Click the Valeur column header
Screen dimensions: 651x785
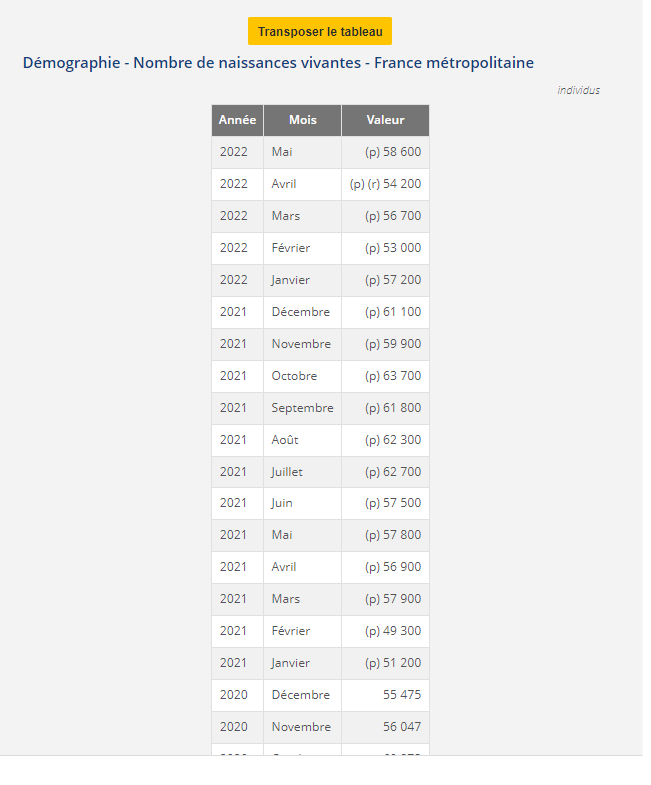click(x=385, y=120)
